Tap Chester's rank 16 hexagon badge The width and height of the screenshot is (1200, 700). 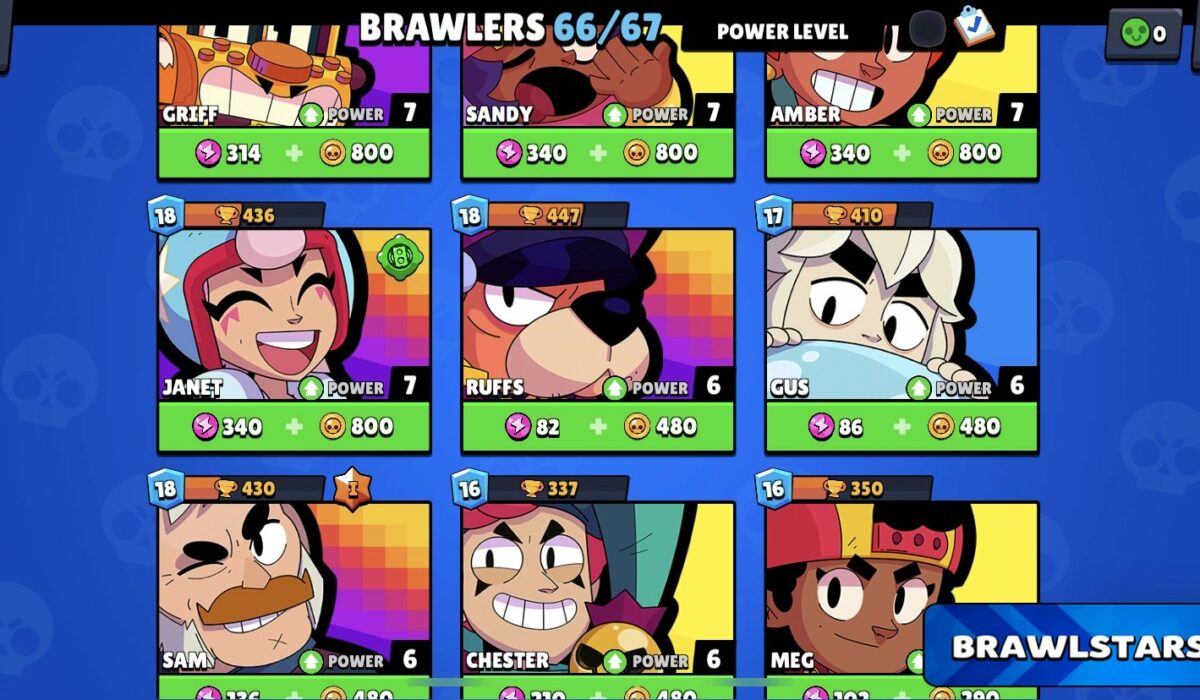[x=470, y=488]
